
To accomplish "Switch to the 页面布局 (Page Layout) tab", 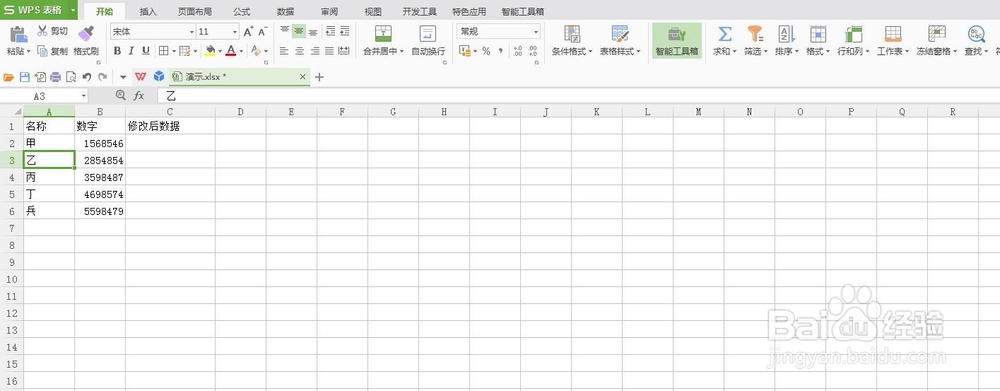I will click(195, 11).
